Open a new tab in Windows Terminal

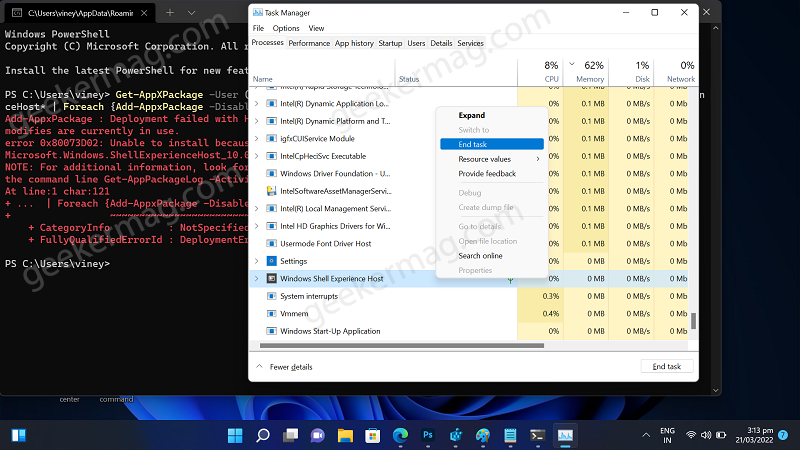tap(170, 13)
